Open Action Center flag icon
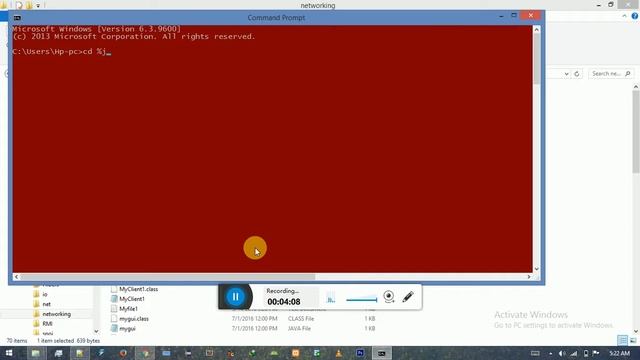 (x=596, y=353)
